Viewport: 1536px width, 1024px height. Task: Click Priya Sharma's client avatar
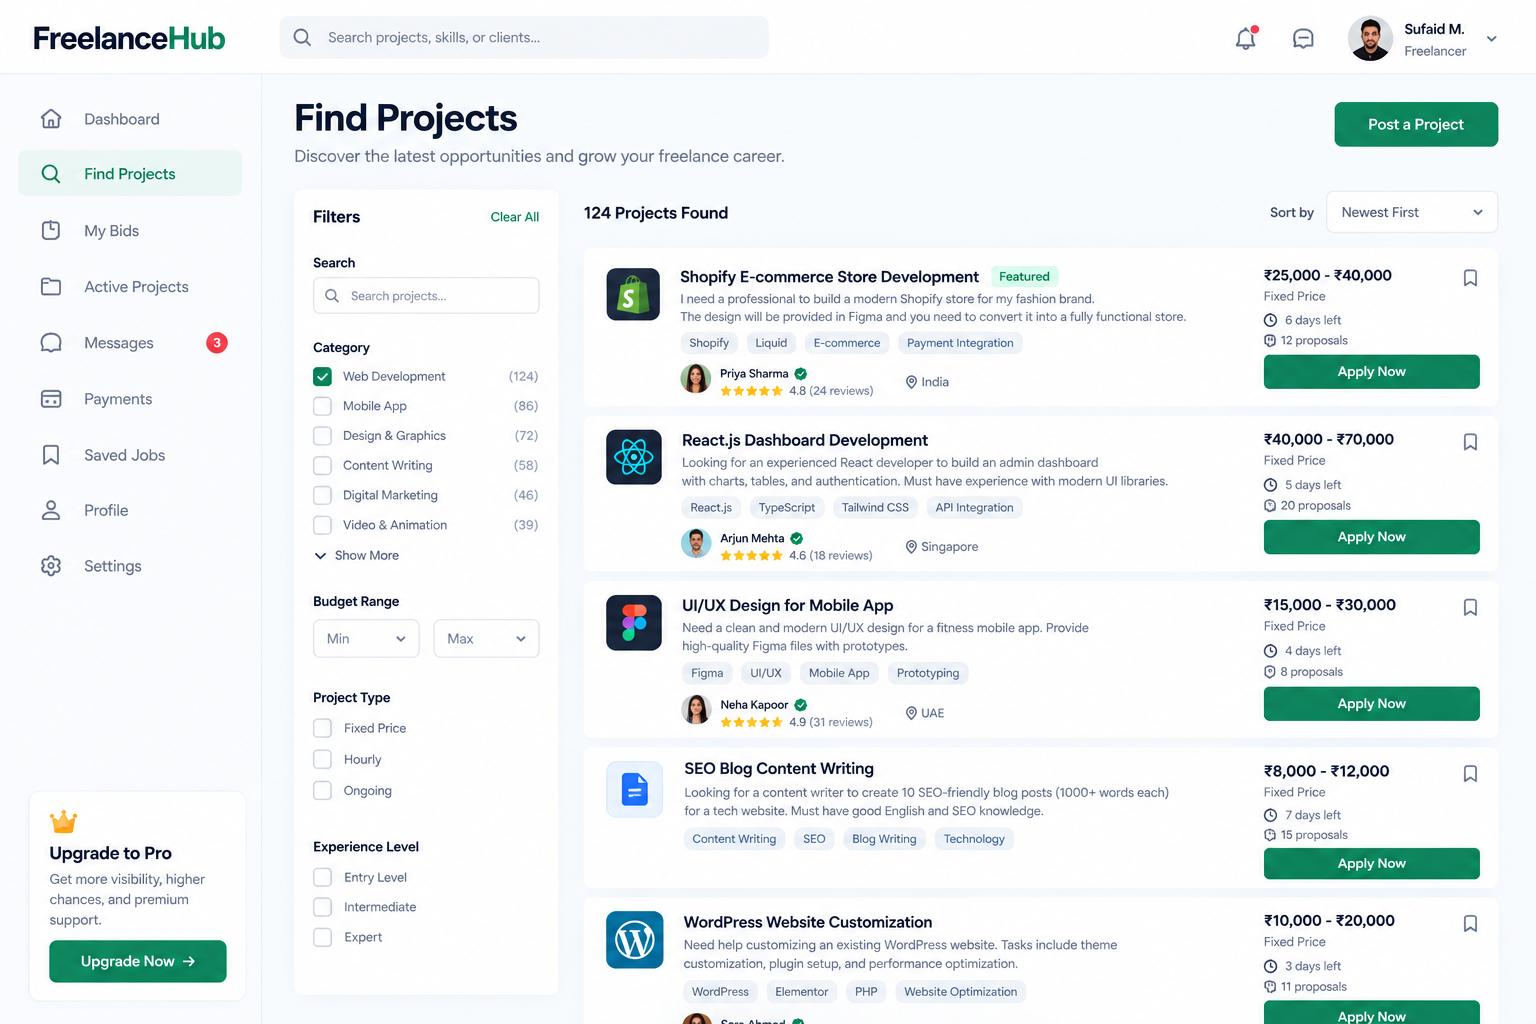coord(696,379)
